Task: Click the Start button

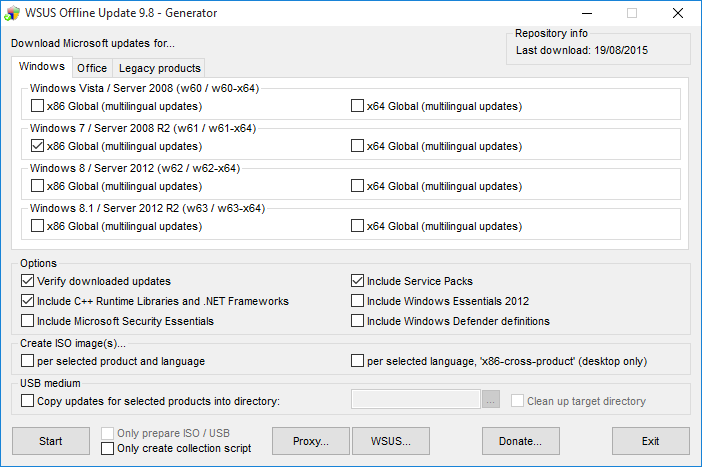Action: coord(51,441)
